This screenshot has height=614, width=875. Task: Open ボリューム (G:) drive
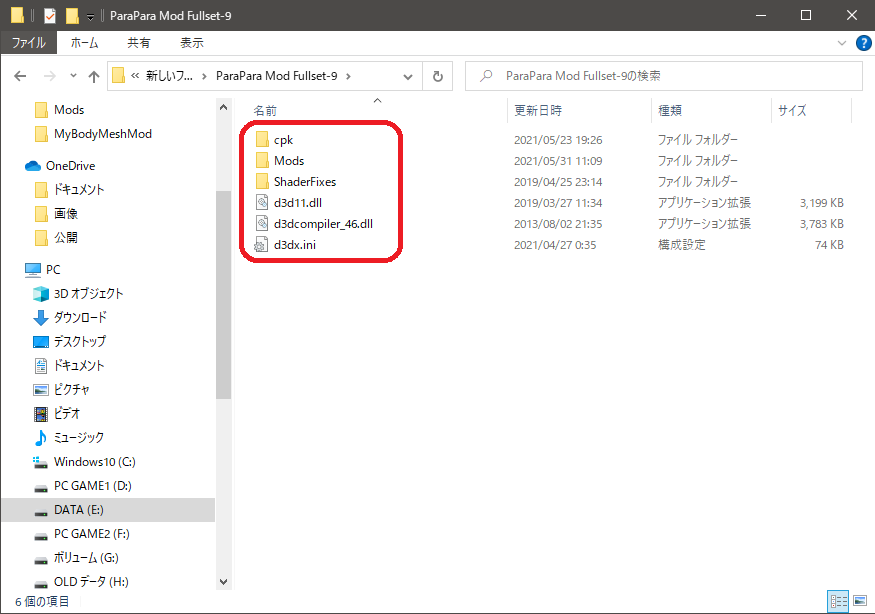pos(86,558)
